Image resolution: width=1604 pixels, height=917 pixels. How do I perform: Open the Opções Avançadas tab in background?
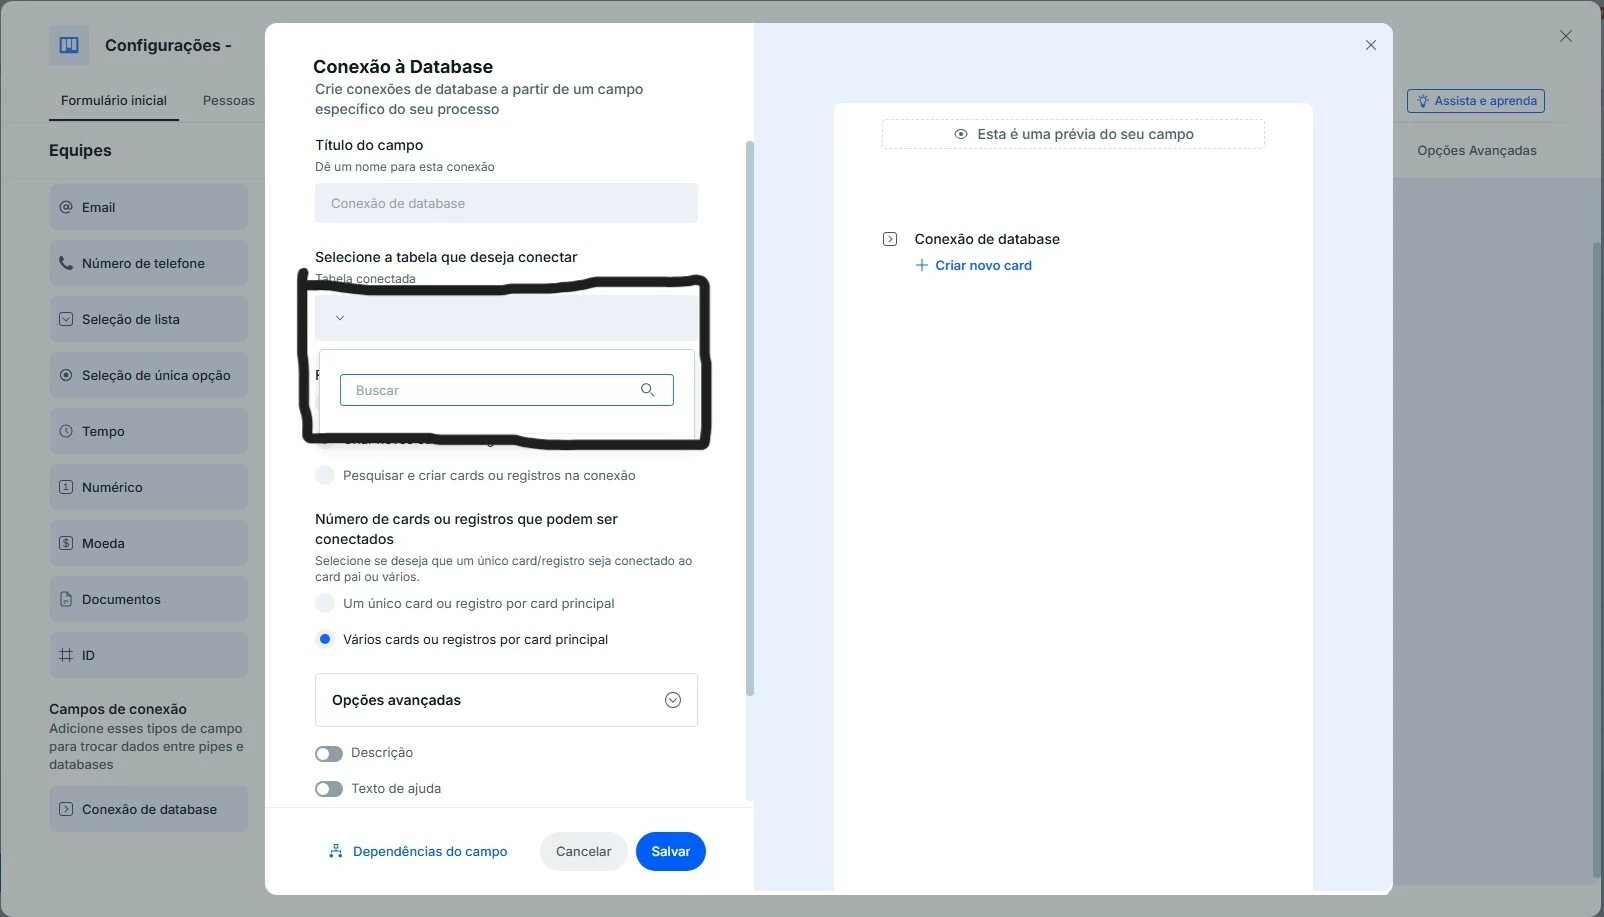click(x=1477, y=150)
